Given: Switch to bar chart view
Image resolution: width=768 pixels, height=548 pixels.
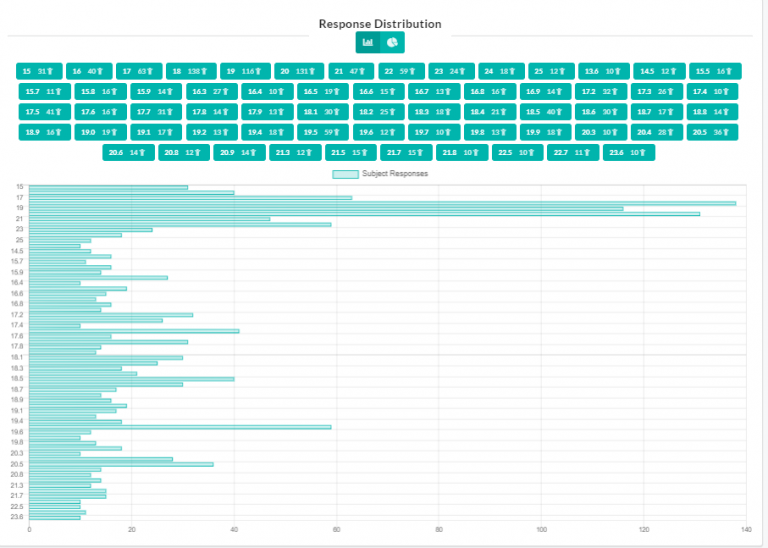Looking at the screenshot, I should [368, 43].
